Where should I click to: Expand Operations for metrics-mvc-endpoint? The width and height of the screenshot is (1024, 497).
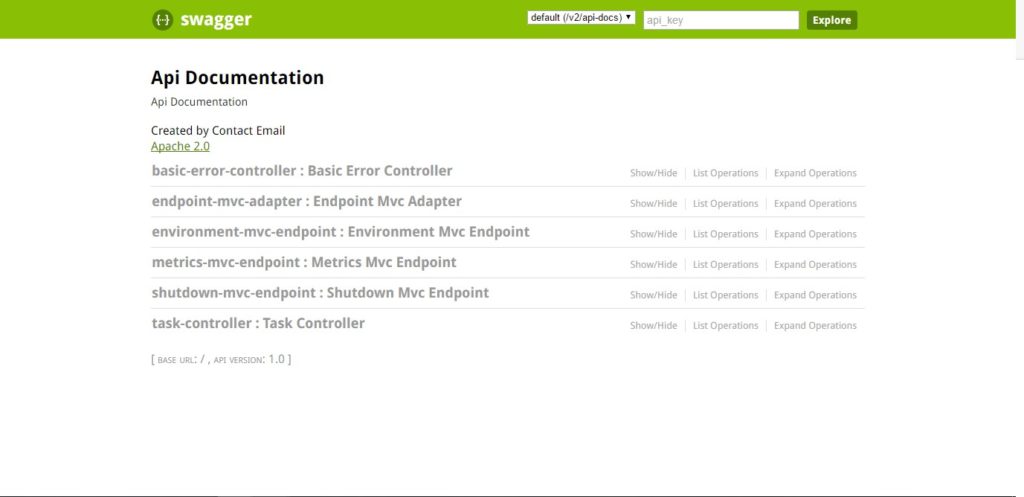[x=815, y=265]
